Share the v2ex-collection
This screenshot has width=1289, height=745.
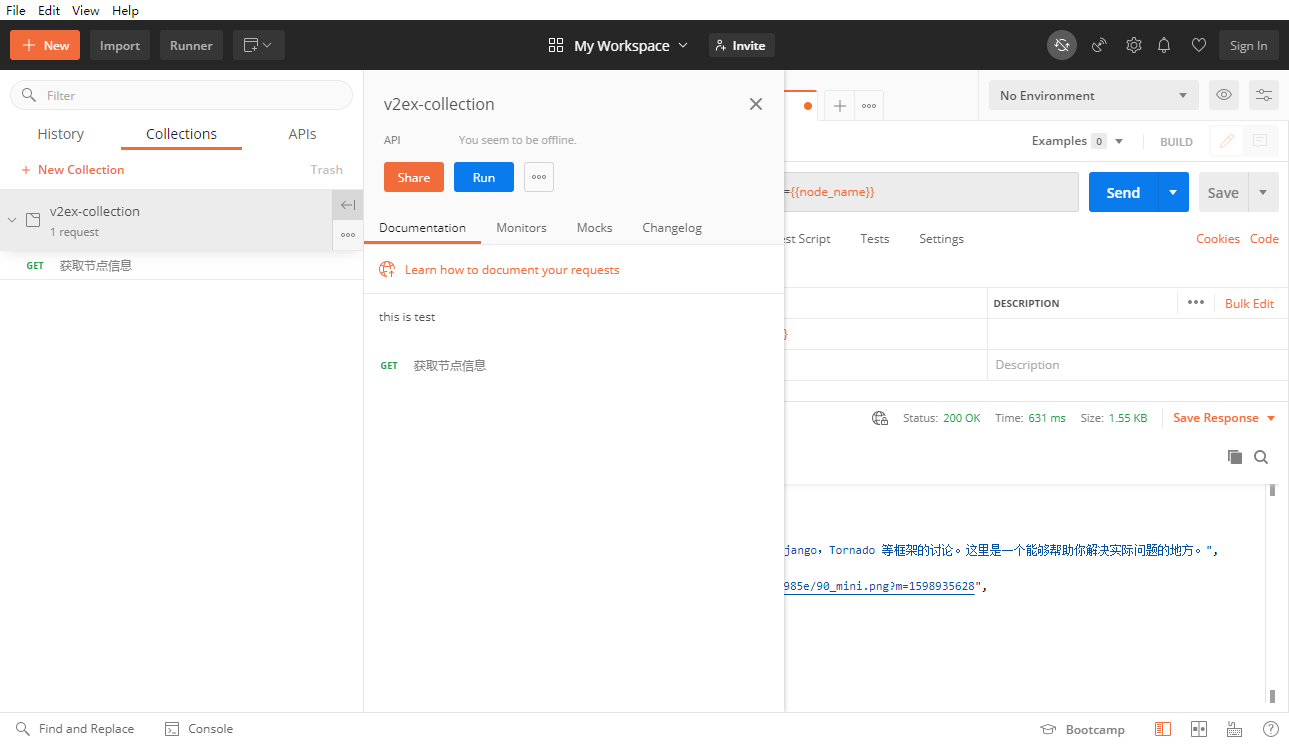pos(414,177)
